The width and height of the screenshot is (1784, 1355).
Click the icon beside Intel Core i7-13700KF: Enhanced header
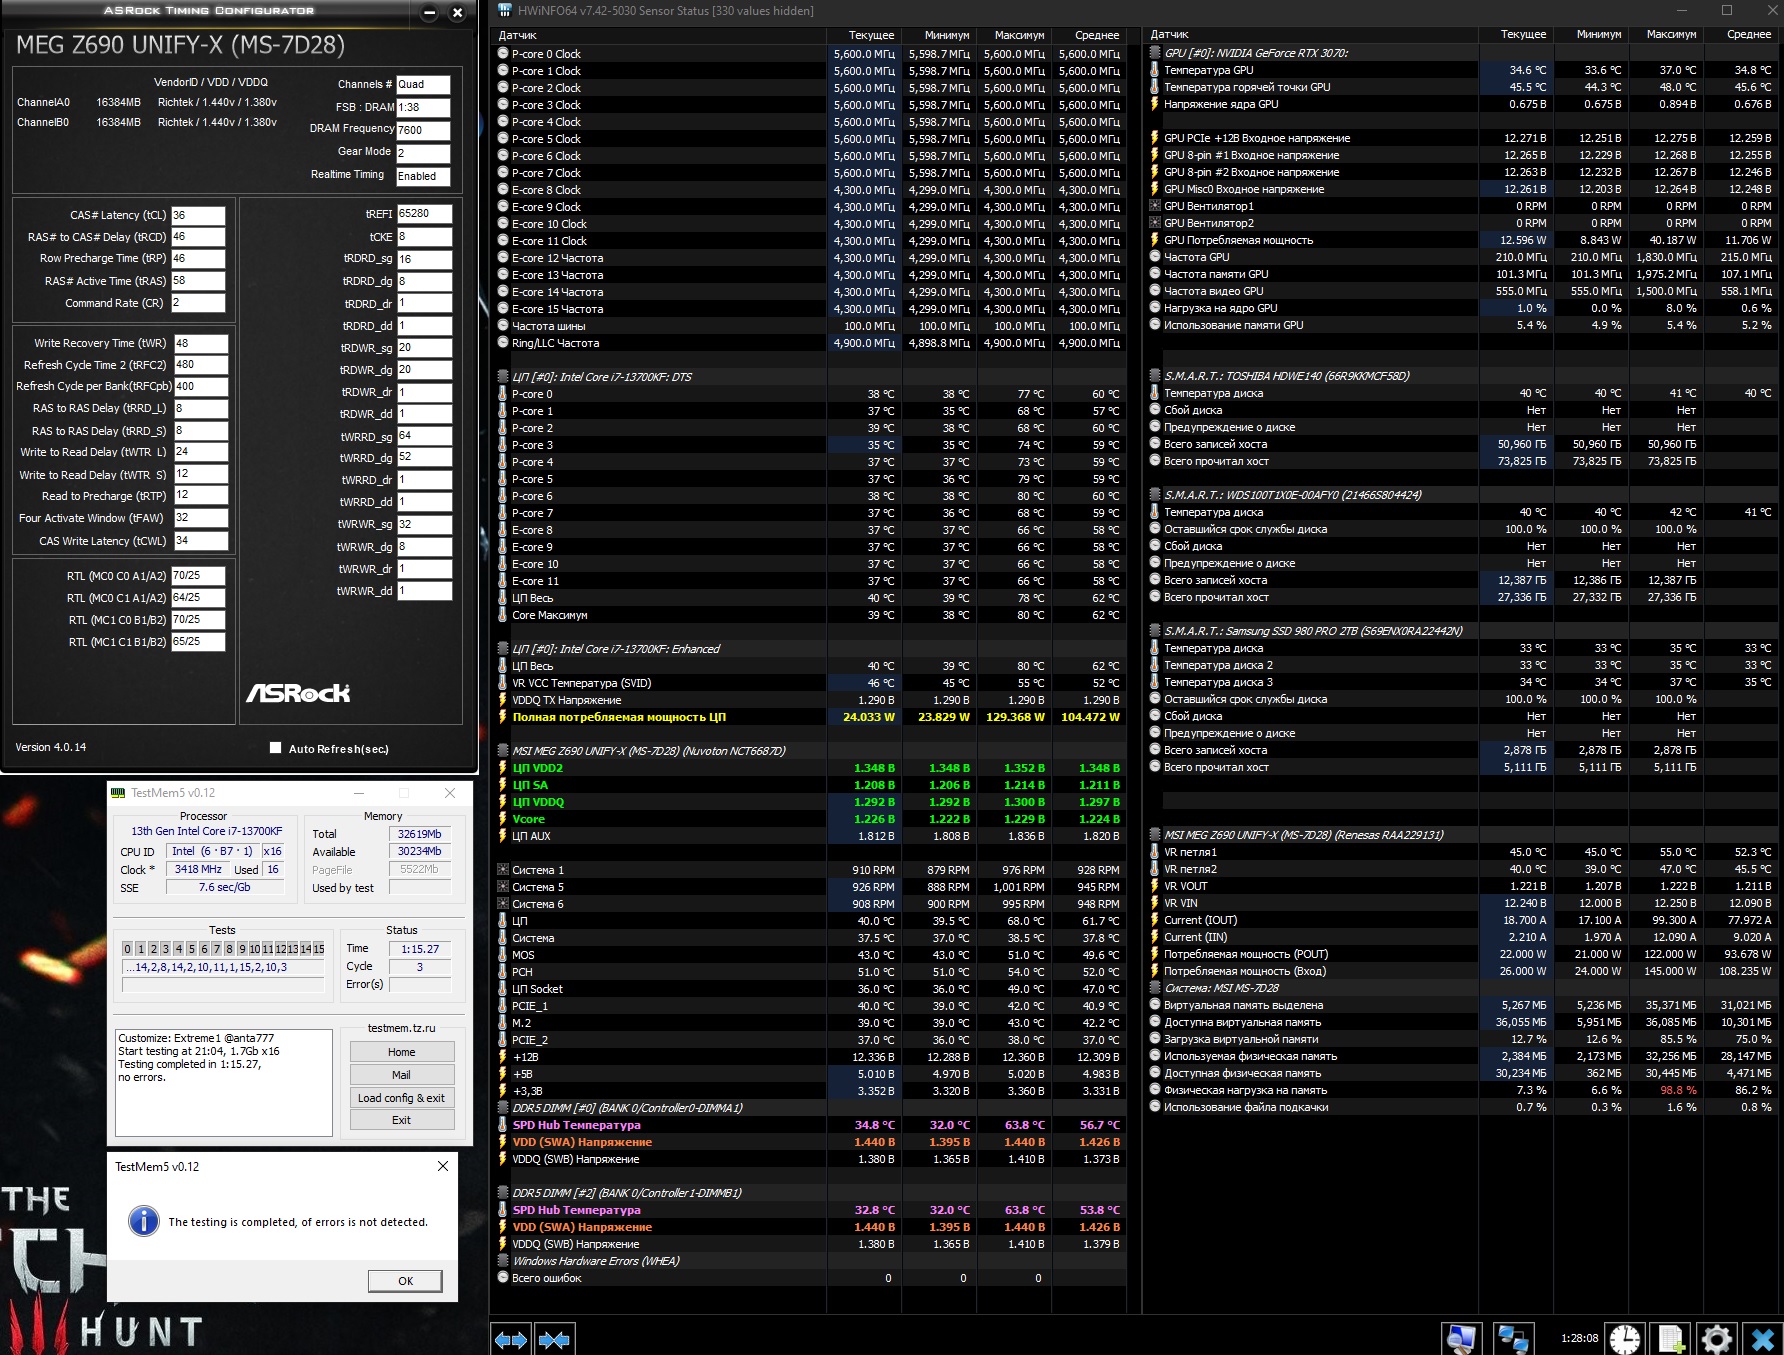click(503, 649)
